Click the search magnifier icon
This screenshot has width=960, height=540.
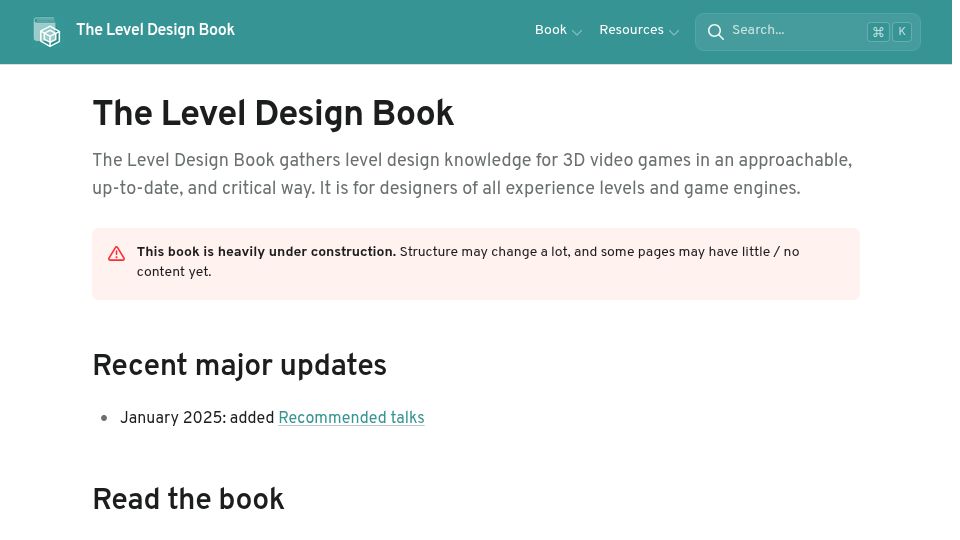[x=715, y=32]
